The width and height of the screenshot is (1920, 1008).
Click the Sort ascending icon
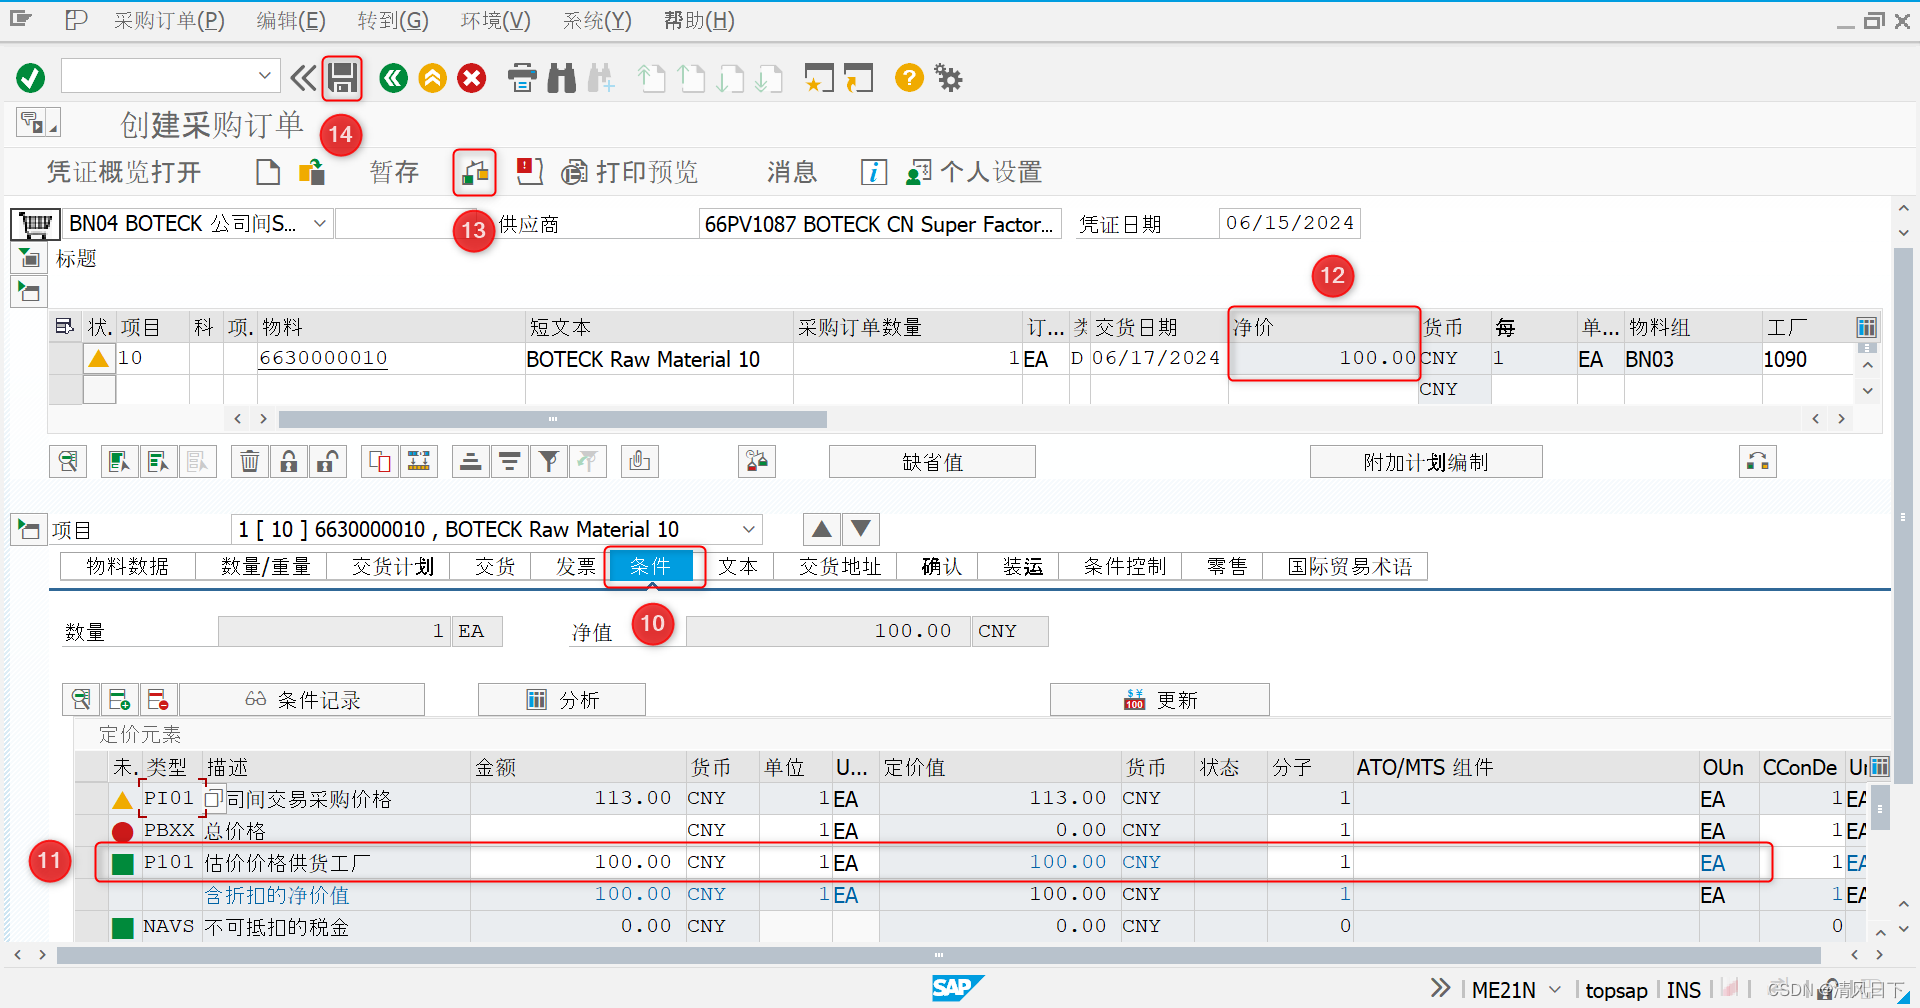point(470,461)
